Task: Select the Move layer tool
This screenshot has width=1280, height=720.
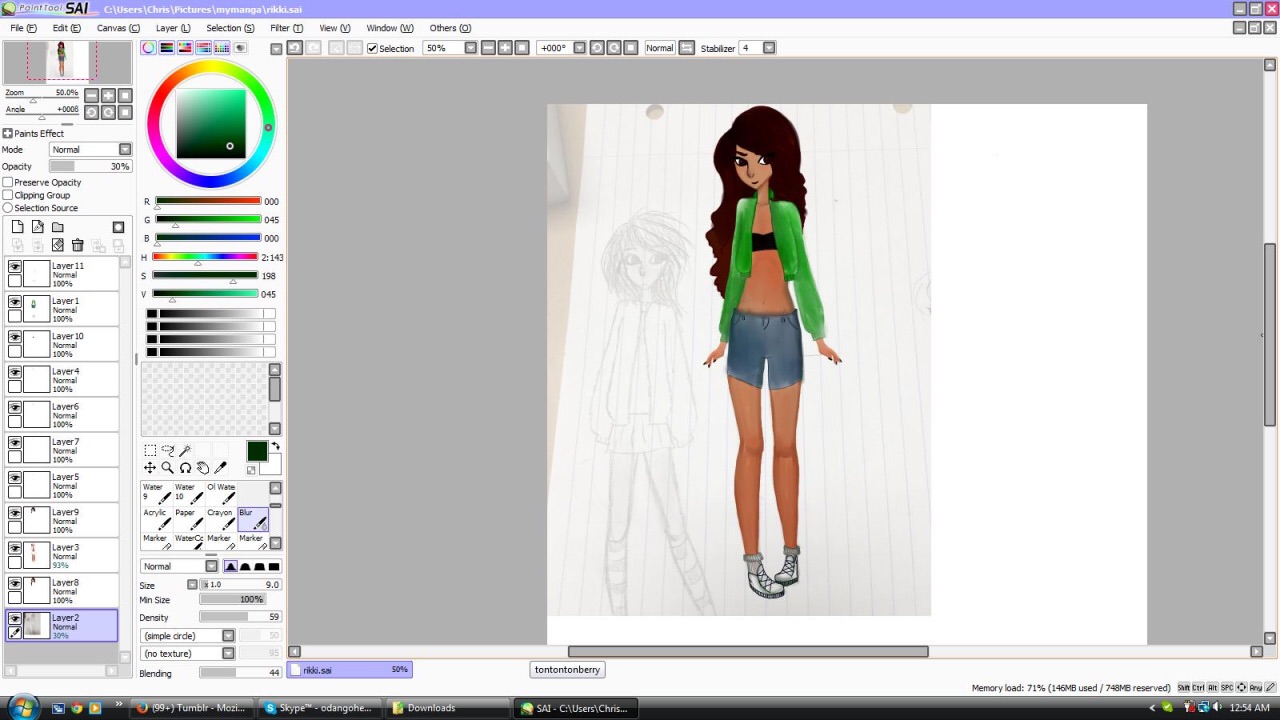Action: point(150,468)
